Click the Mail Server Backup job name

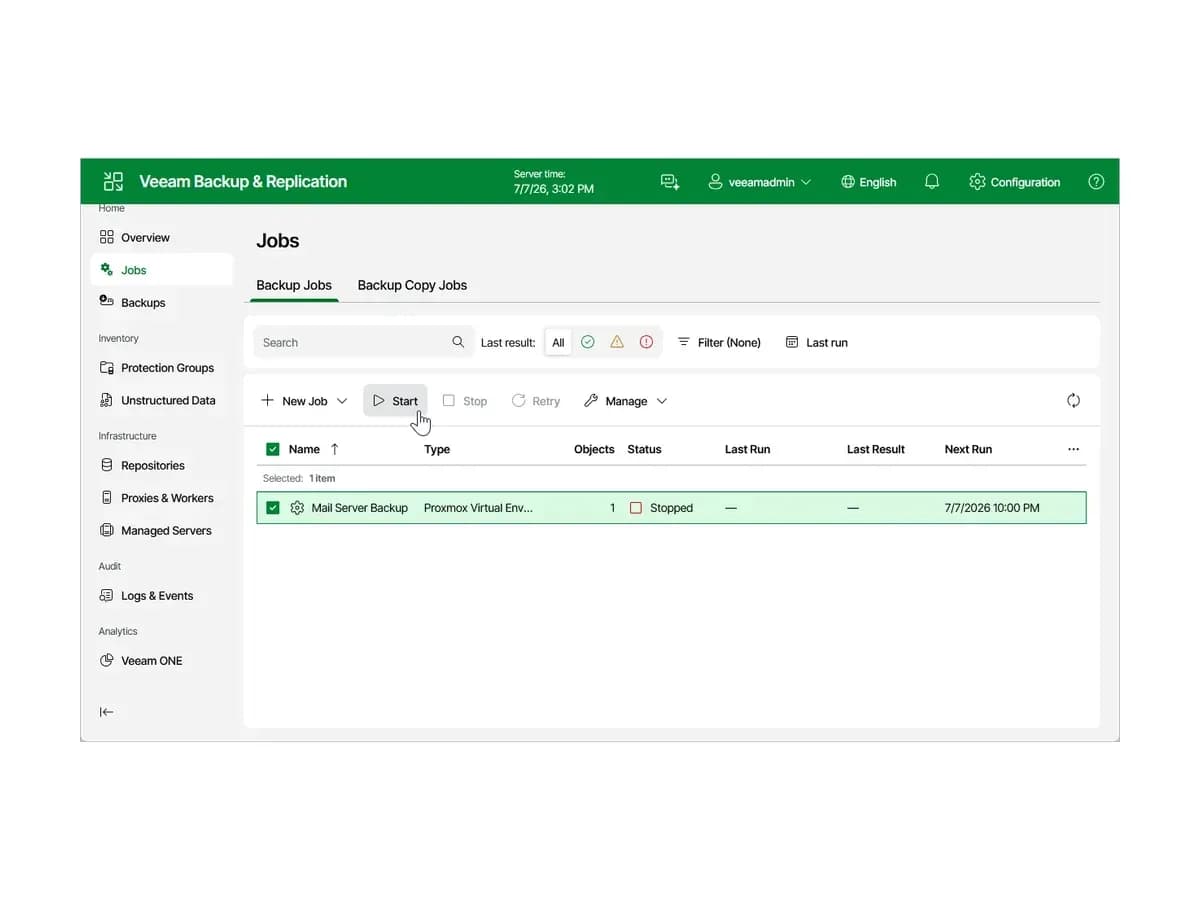click(359, 508)
